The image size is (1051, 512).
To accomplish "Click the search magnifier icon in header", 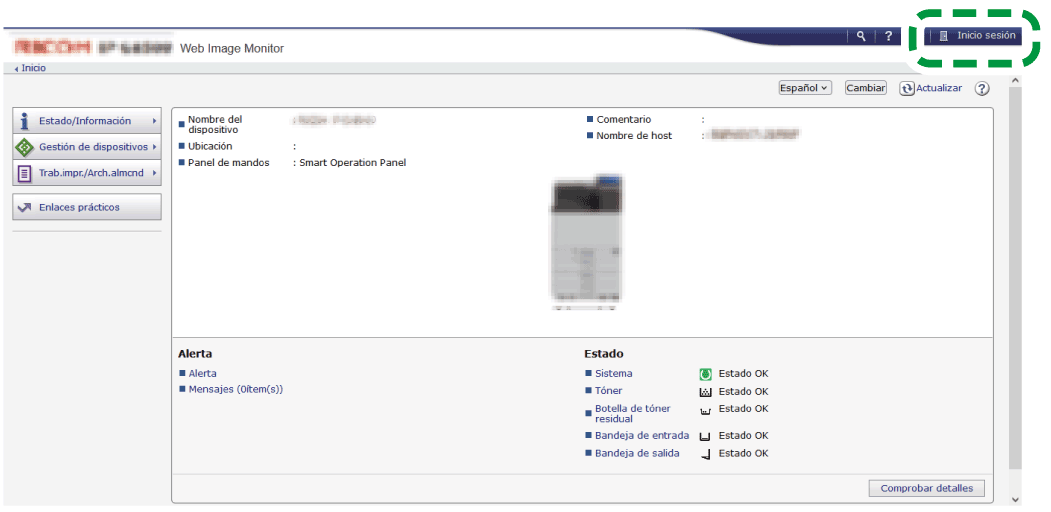I will click(x=861, y=37).
